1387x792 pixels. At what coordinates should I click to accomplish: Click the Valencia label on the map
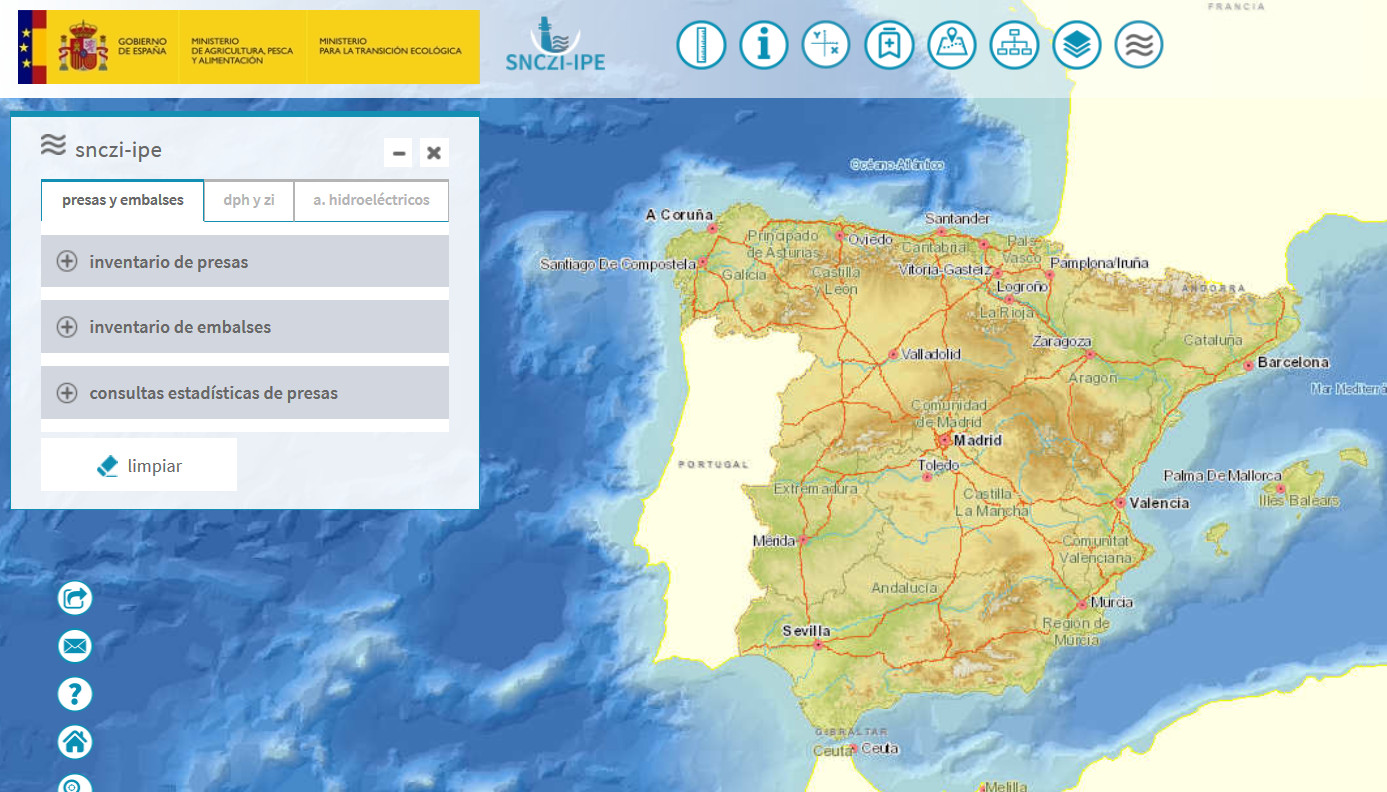point(1159,503)
